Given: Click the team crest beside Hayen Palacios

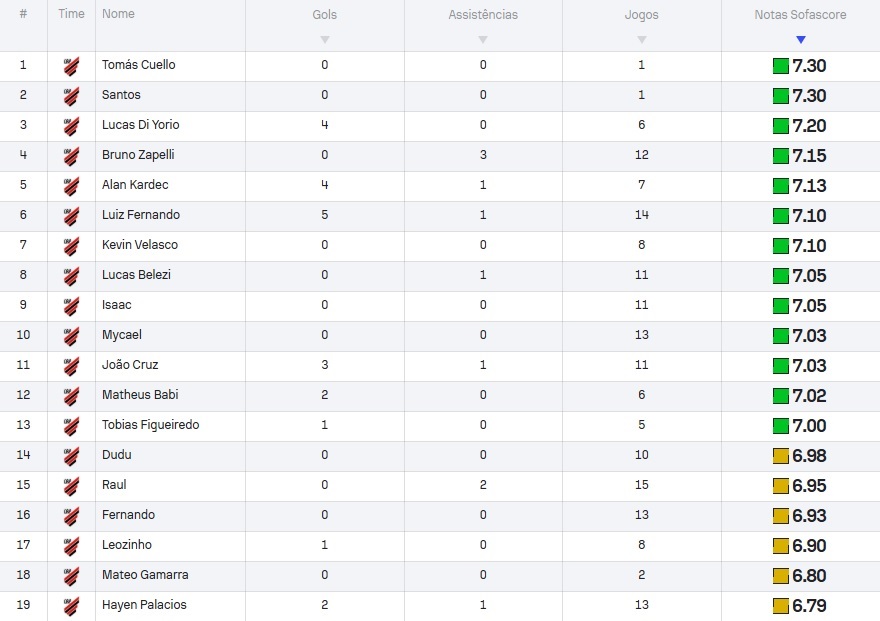Looking at the screenshot, I should (x=71, y=606).
